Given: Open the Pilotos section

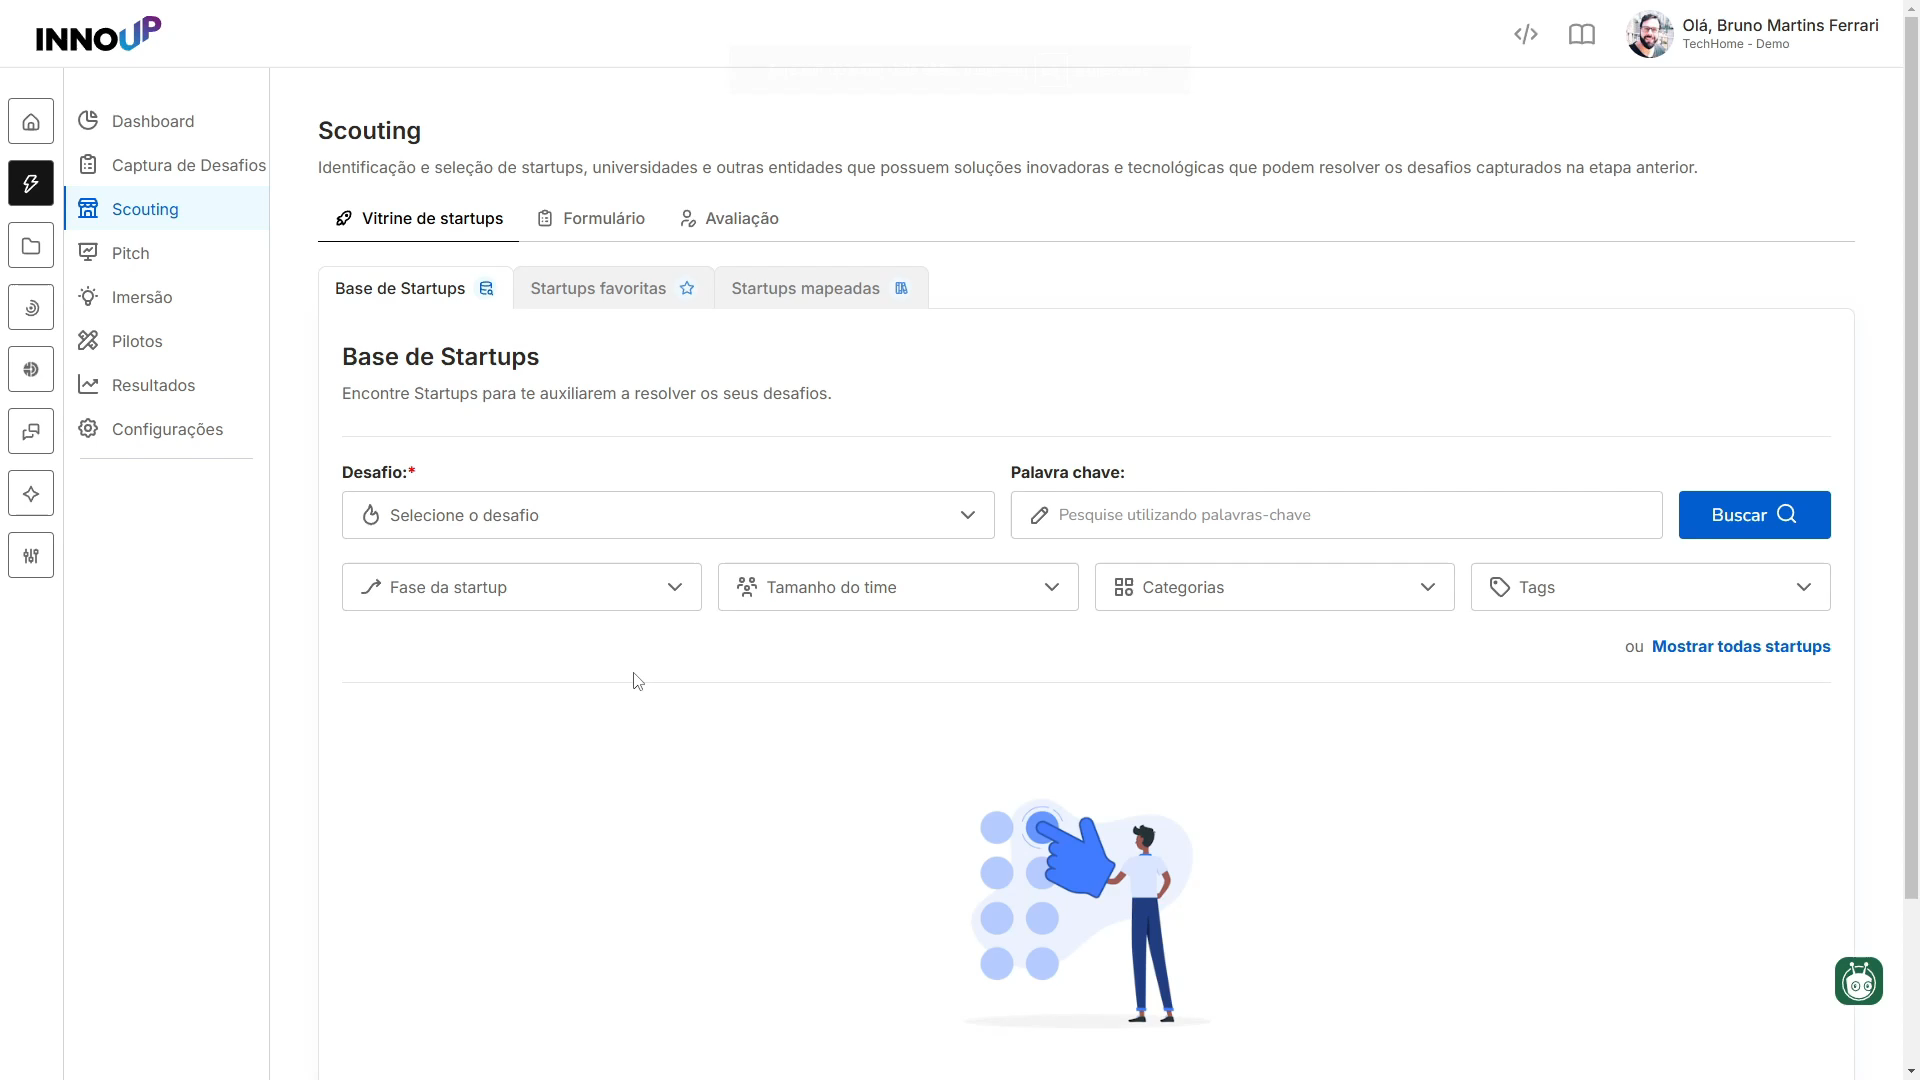Looking at the screenshot, I should tap(166, 341).
